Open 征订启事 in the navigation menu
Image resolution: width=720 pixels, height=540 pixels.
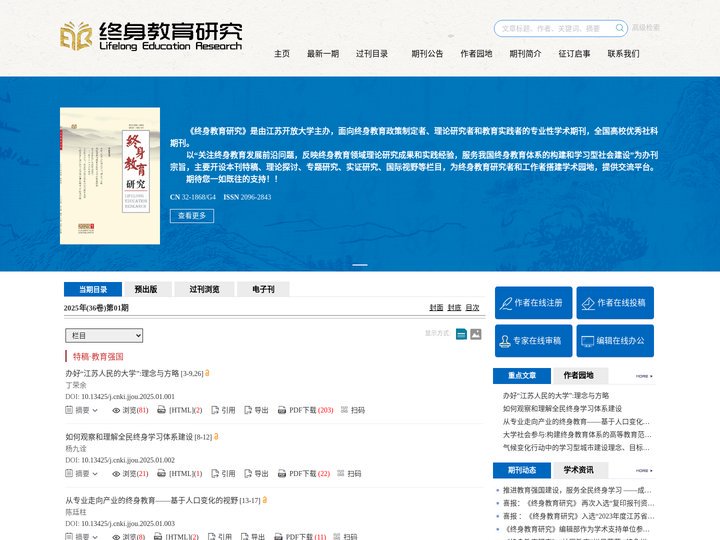click(574, 54)
